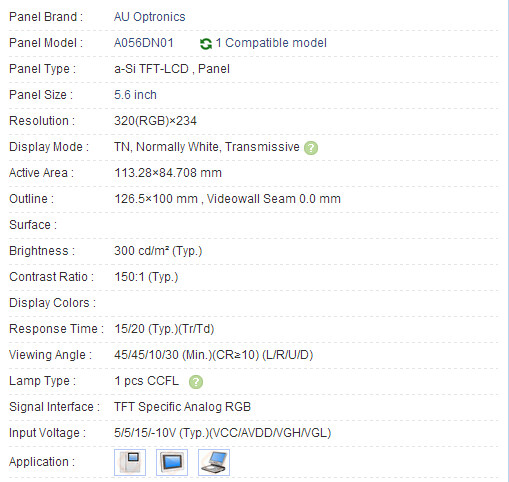Click the TN, Normally White, Transmissive text
This screenshot has height=482, width=509.
tap(207, 147)
